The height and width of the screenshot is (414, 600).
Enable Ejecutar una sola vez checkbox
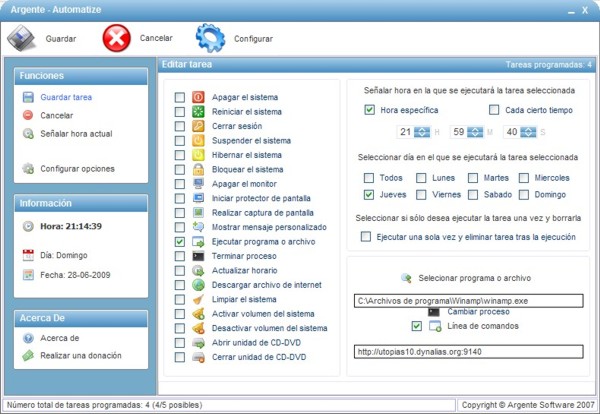click(x=366, y=236)
